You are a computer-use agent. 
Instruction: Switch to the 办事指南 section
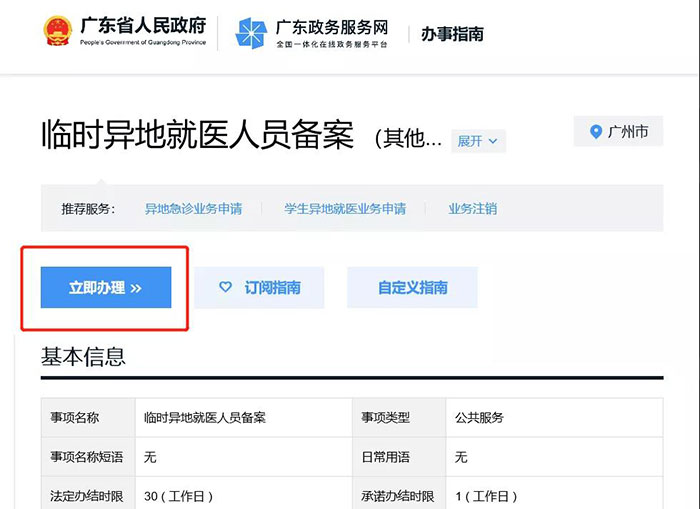pyautogui.click(x=452, y=33)
